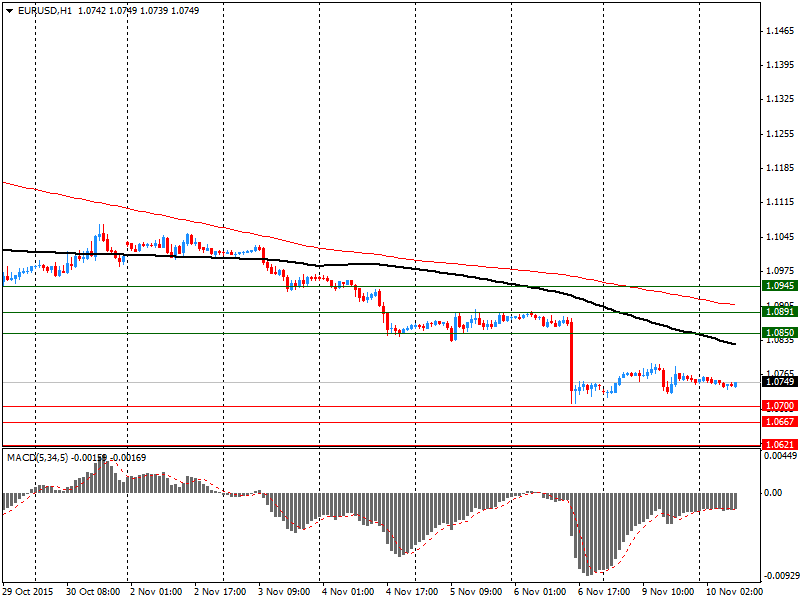800x600 pixels.
Task: Click the EURUSD,H1 symbol label
Action: 45,11
